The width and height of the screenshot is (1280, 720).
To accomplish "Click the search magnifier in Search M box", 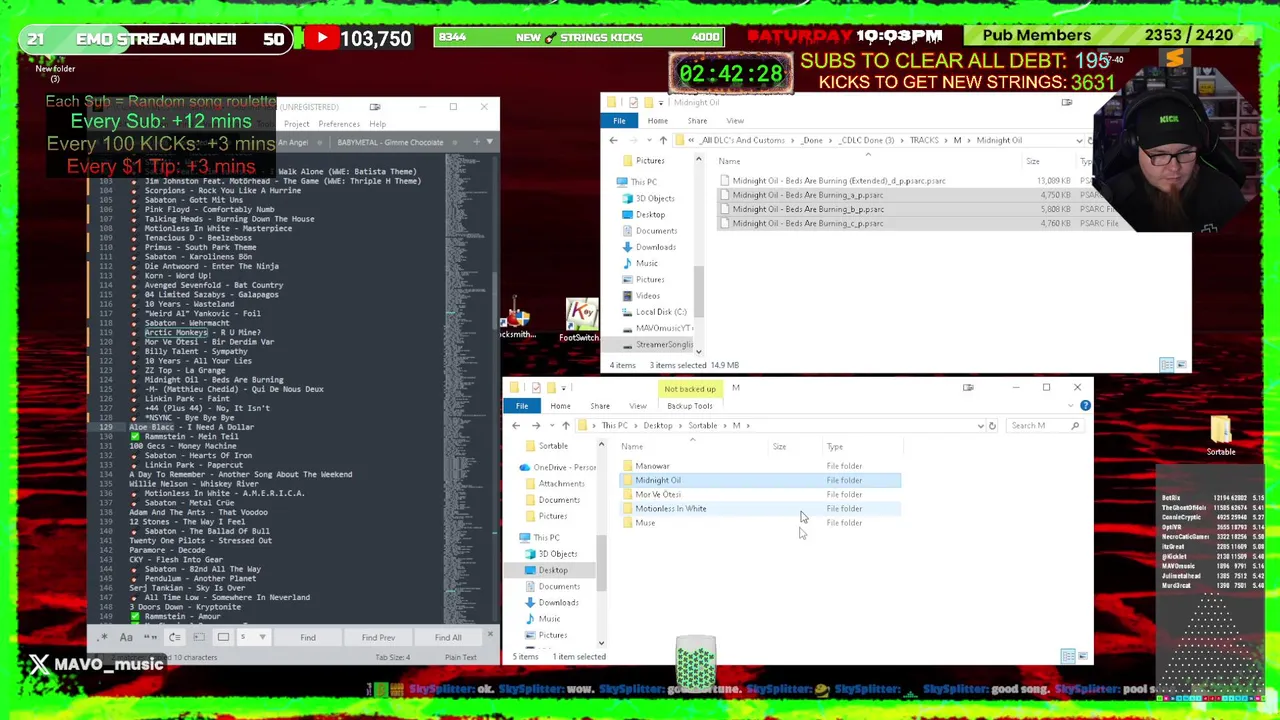I will [1075, 425].
